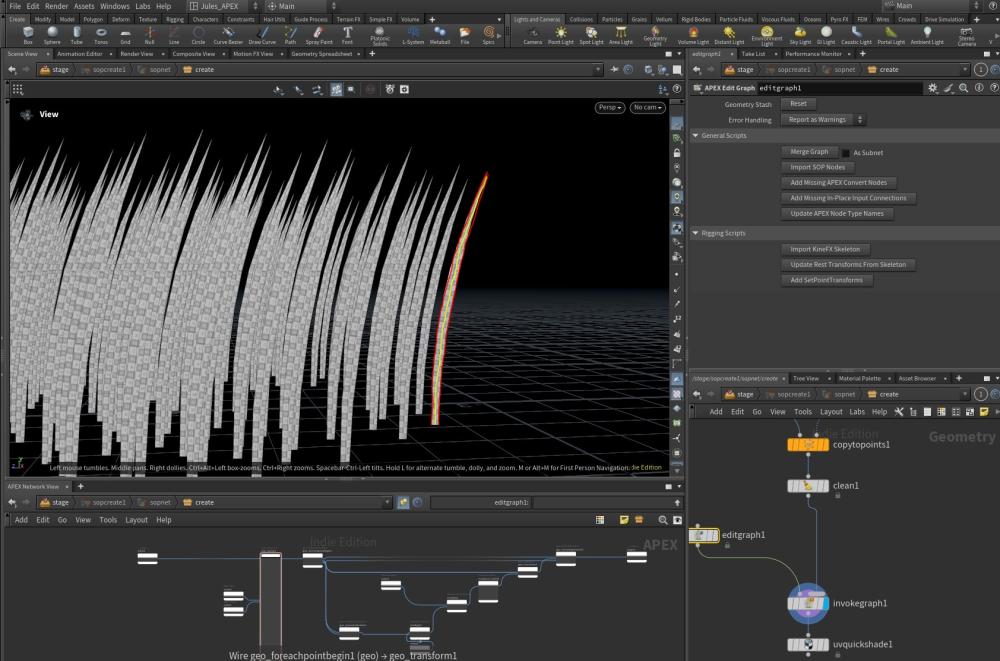Viewport: 1000px width, 661px height.
Task: Select the Circle shelf tool
Action: pos(198,35)
